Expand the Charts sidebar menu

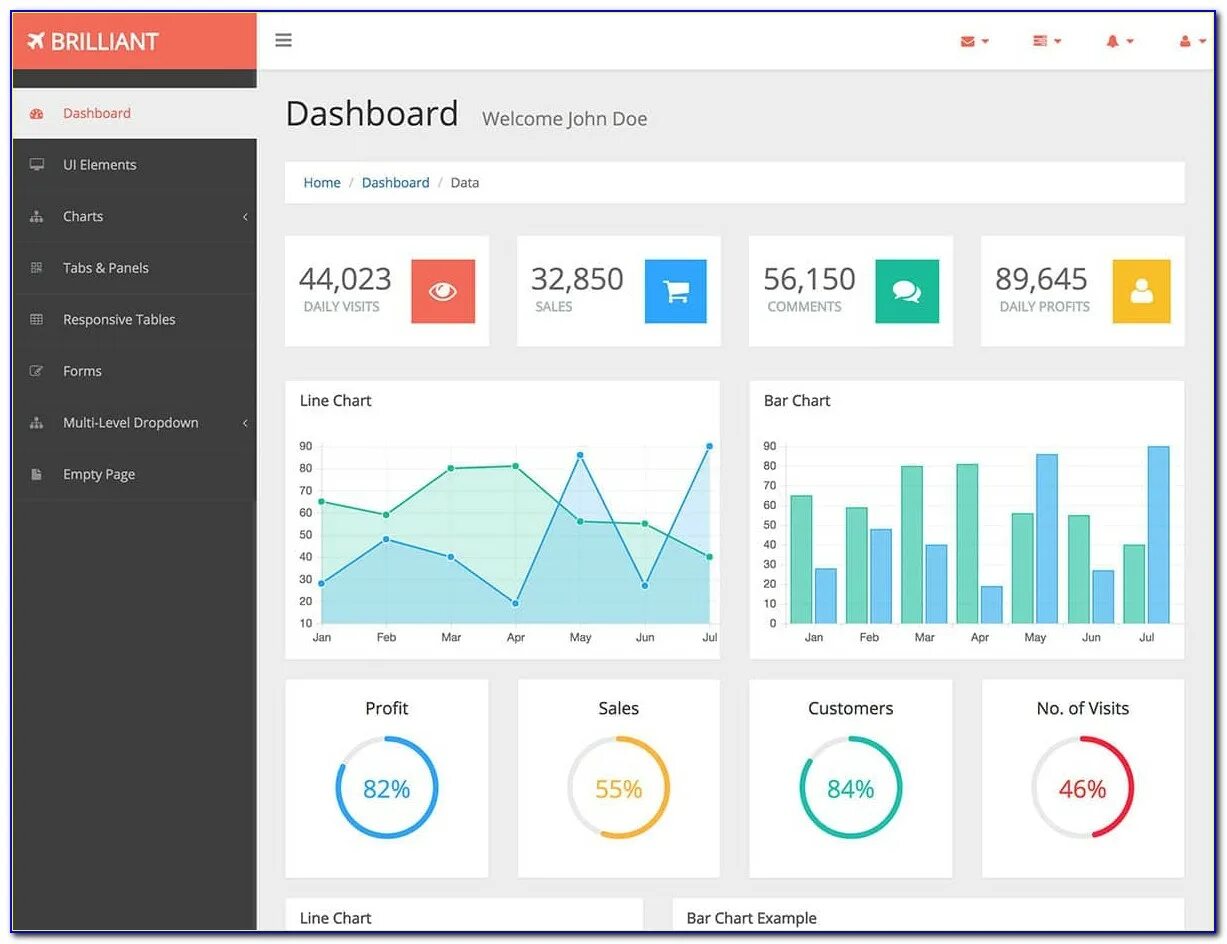[x=83, y=216]
